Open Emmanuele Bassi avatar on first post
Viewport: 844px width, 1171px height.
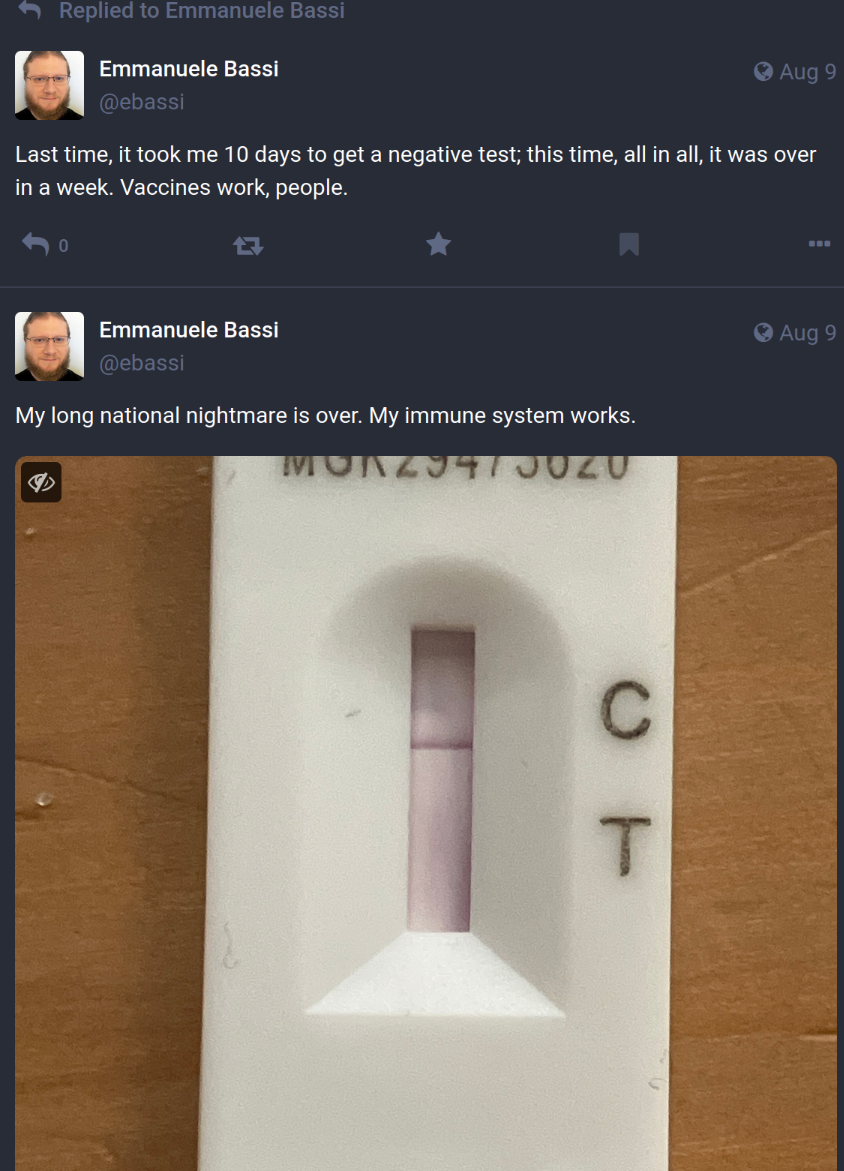49,85
